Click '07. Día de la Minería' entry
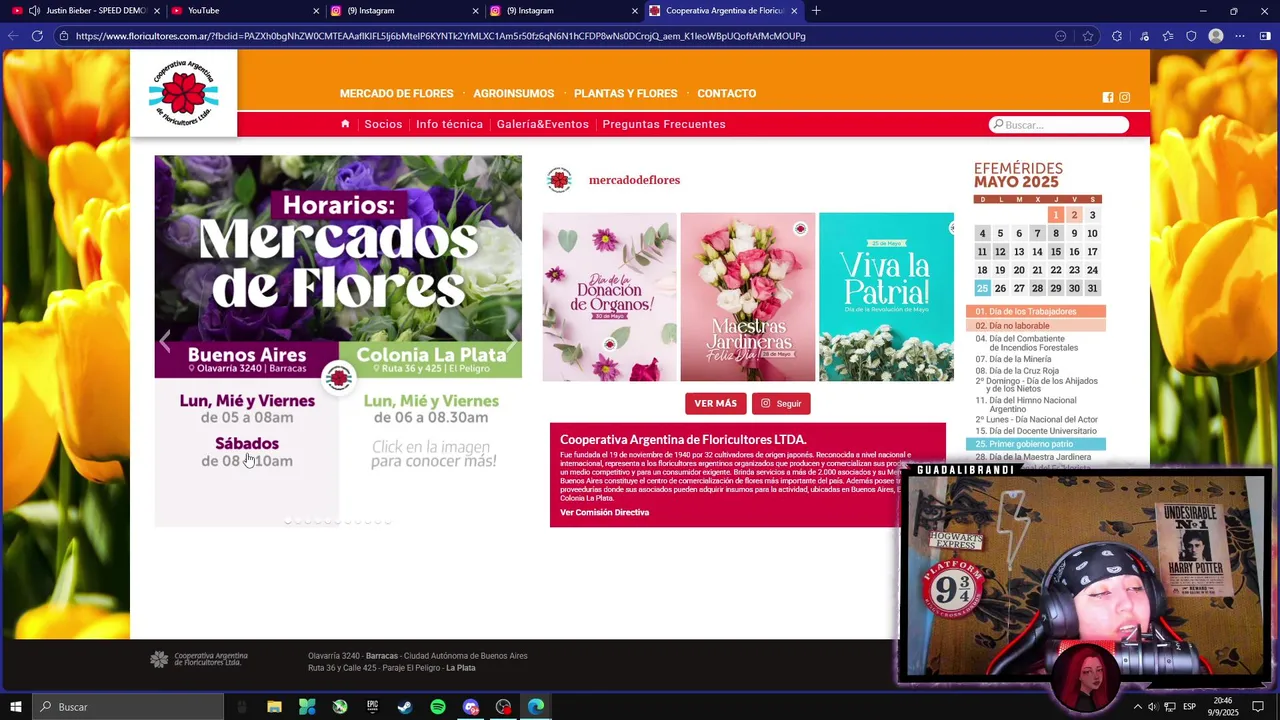 (1014, 359)
